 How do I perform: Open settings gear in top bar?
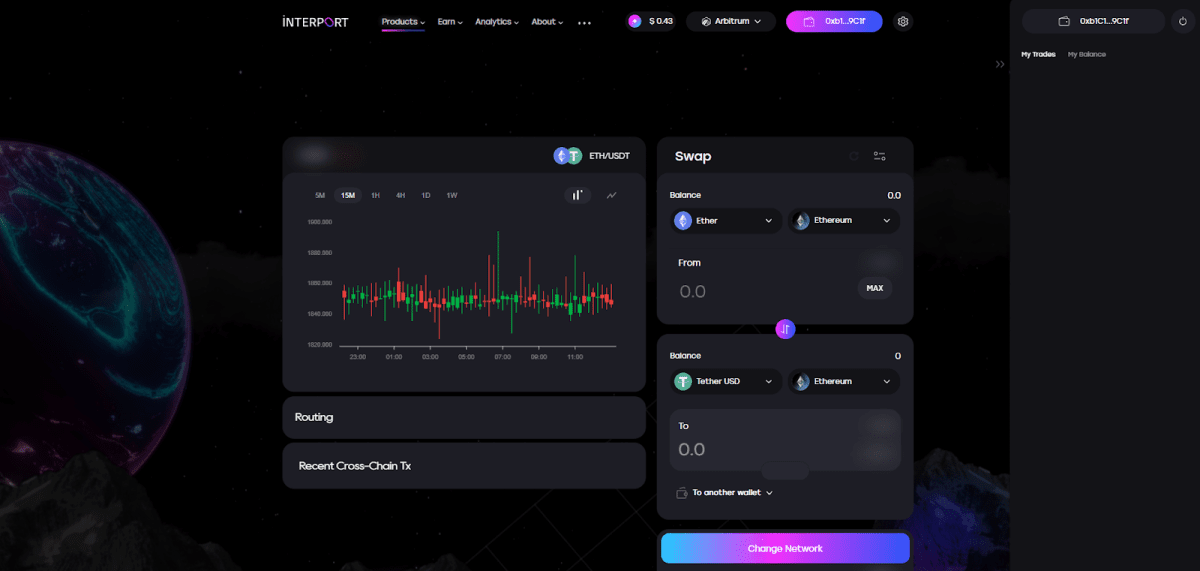(903, 21)
